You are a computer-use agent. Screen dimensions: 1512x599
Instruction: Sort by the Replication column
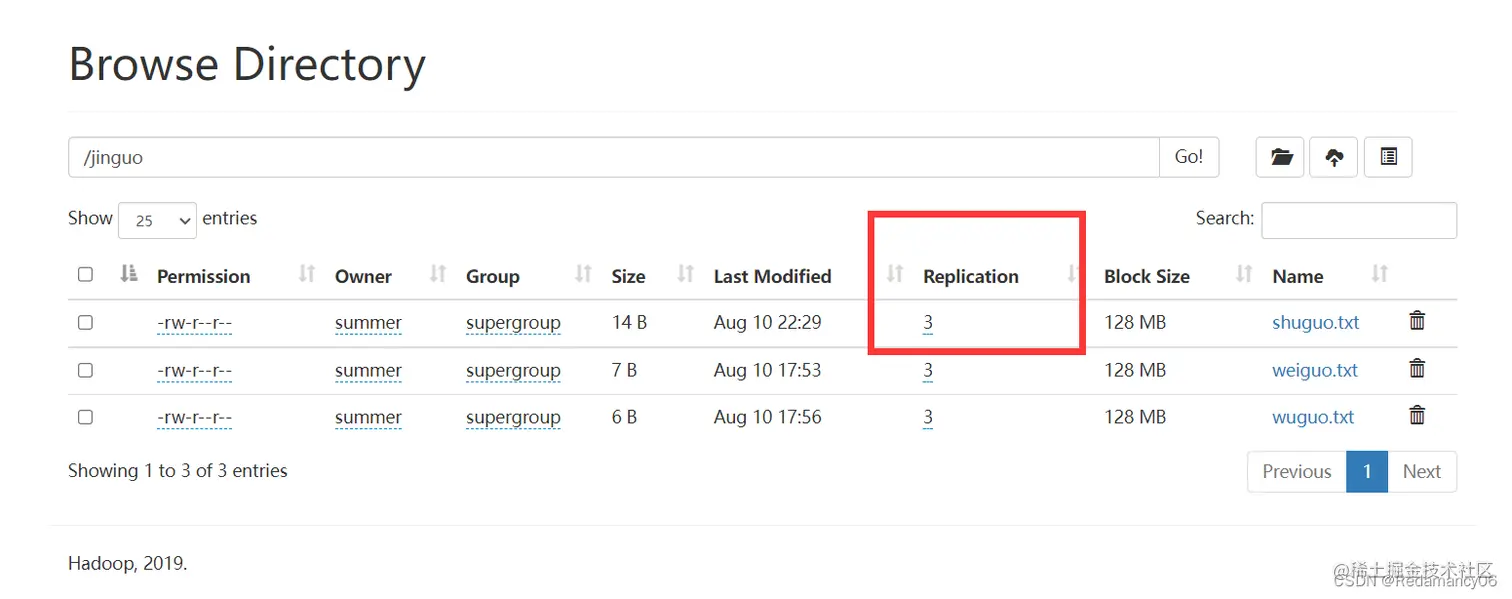(x=1072, y=274)
